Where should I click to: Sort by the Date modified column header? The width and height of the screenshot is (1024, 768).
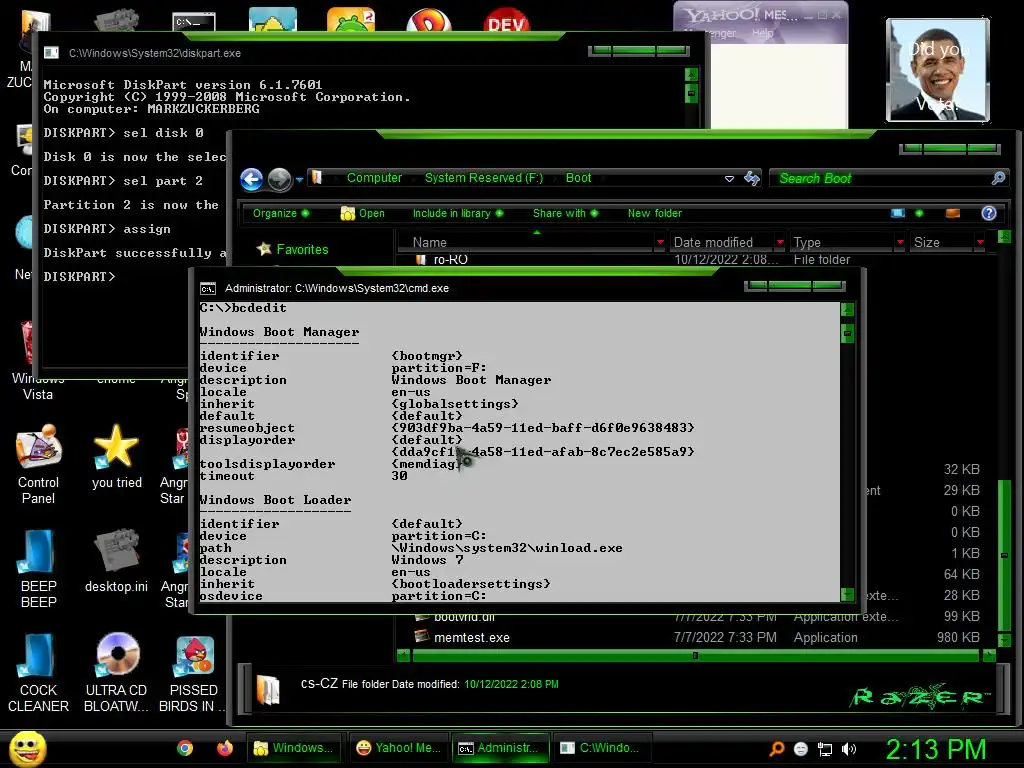[x=713, y=242]
